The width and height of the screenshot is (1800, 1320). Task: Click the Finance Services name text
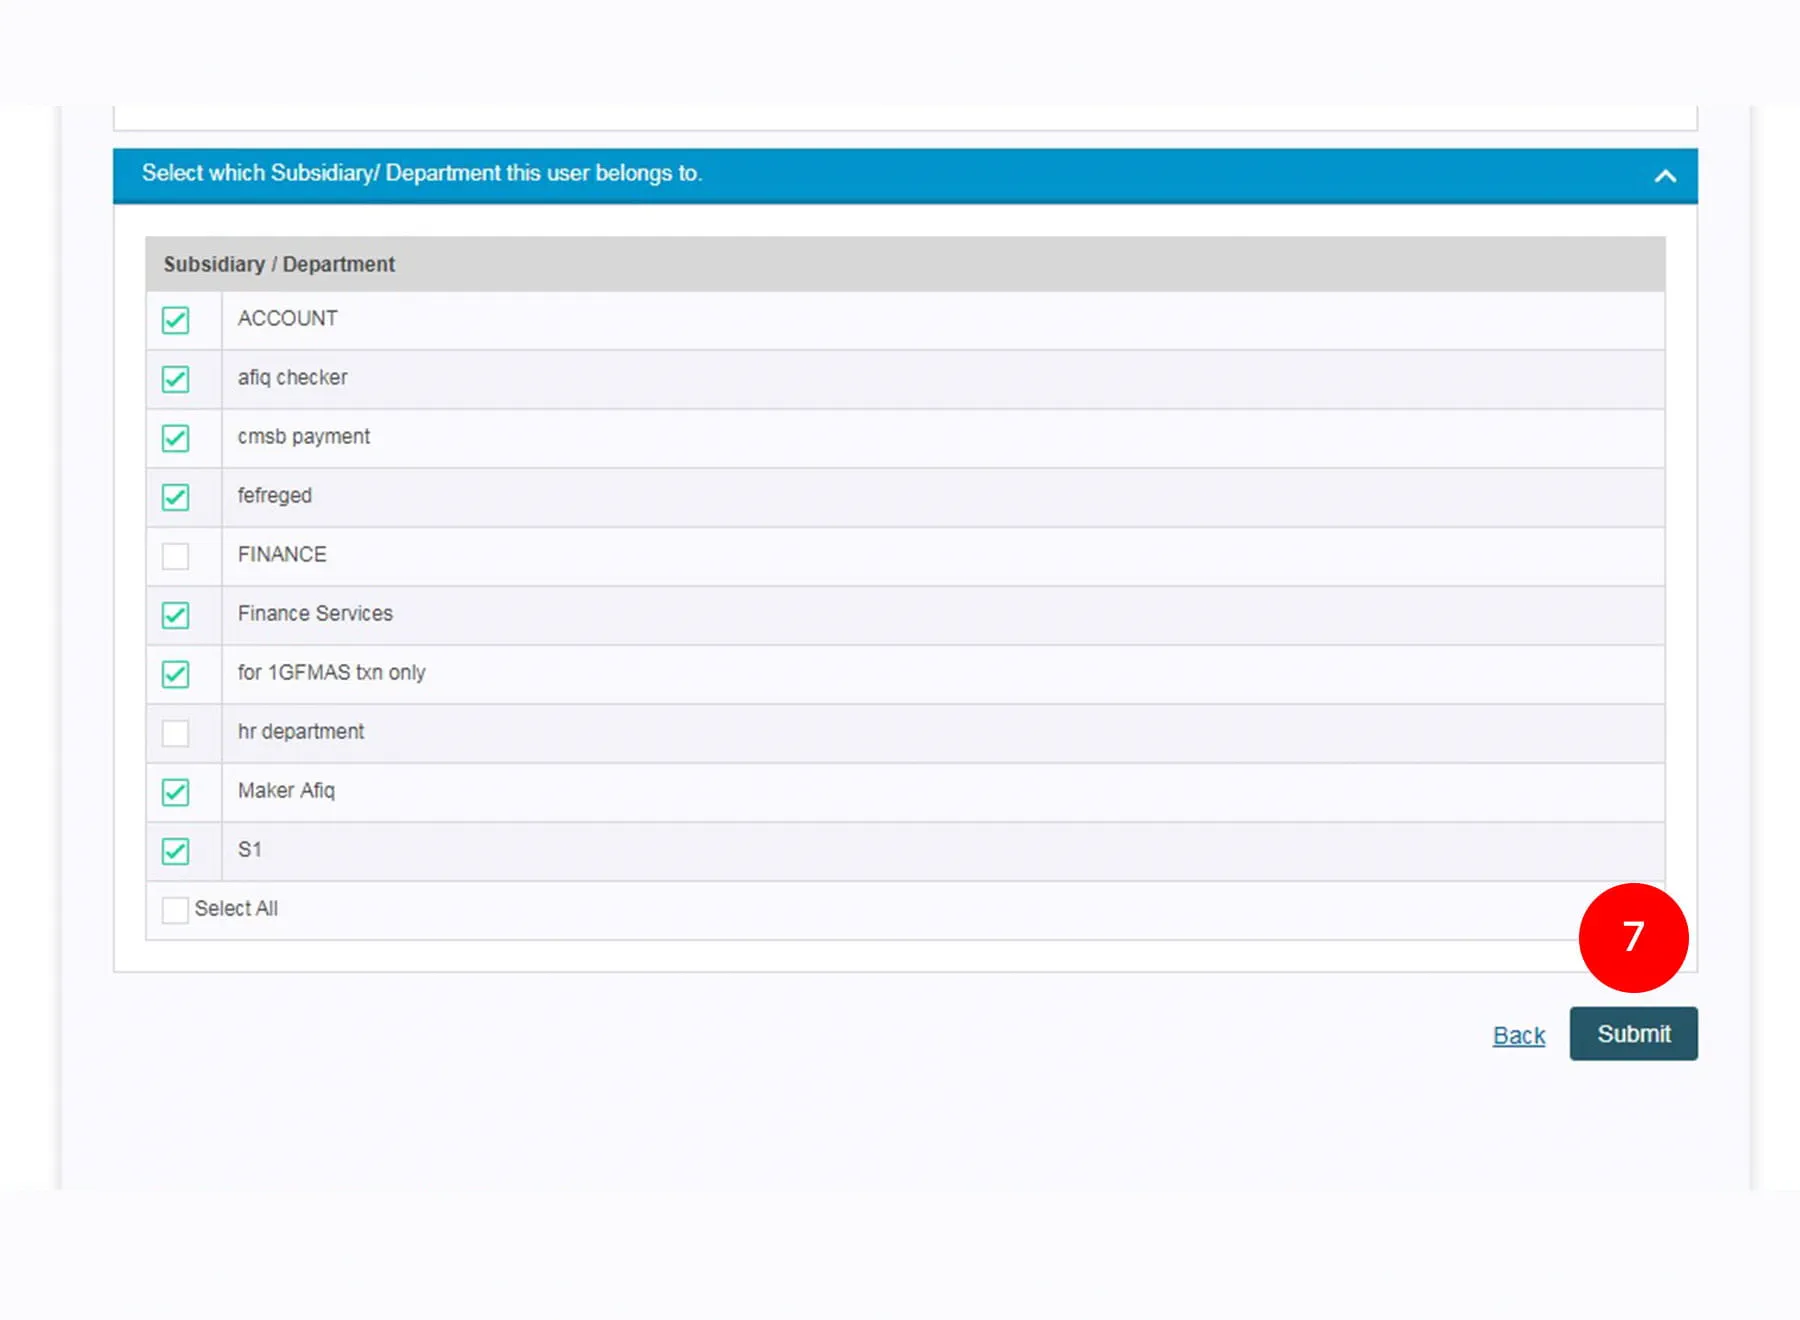(315, 614)
